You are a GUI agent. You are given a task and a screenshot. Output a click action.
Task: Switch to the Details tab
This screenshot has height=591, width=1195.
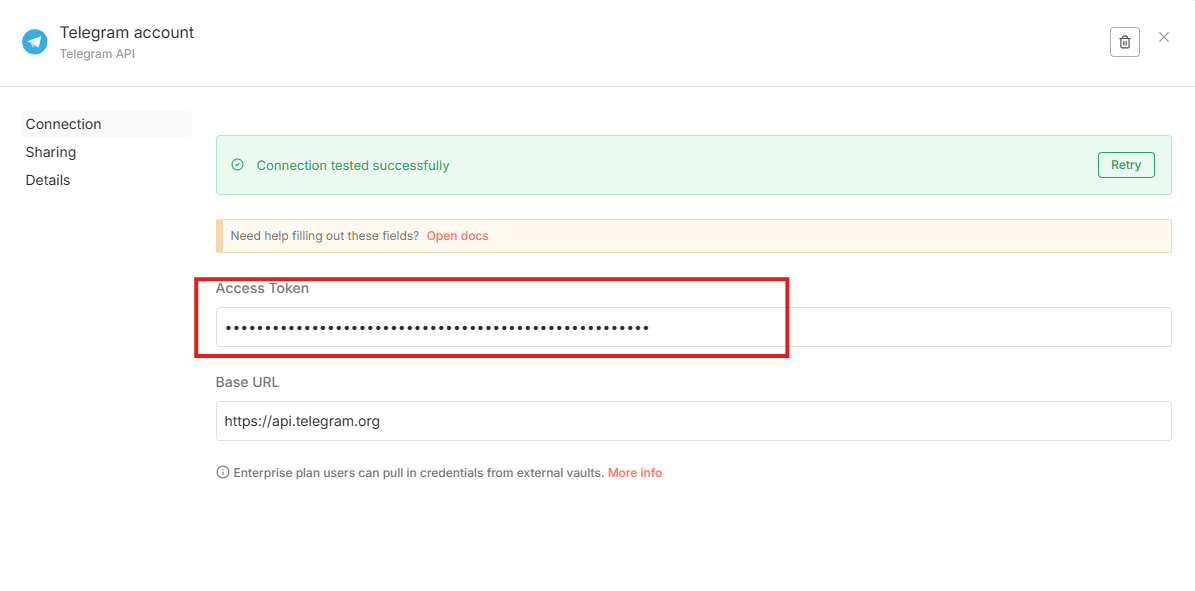point(48,181)
